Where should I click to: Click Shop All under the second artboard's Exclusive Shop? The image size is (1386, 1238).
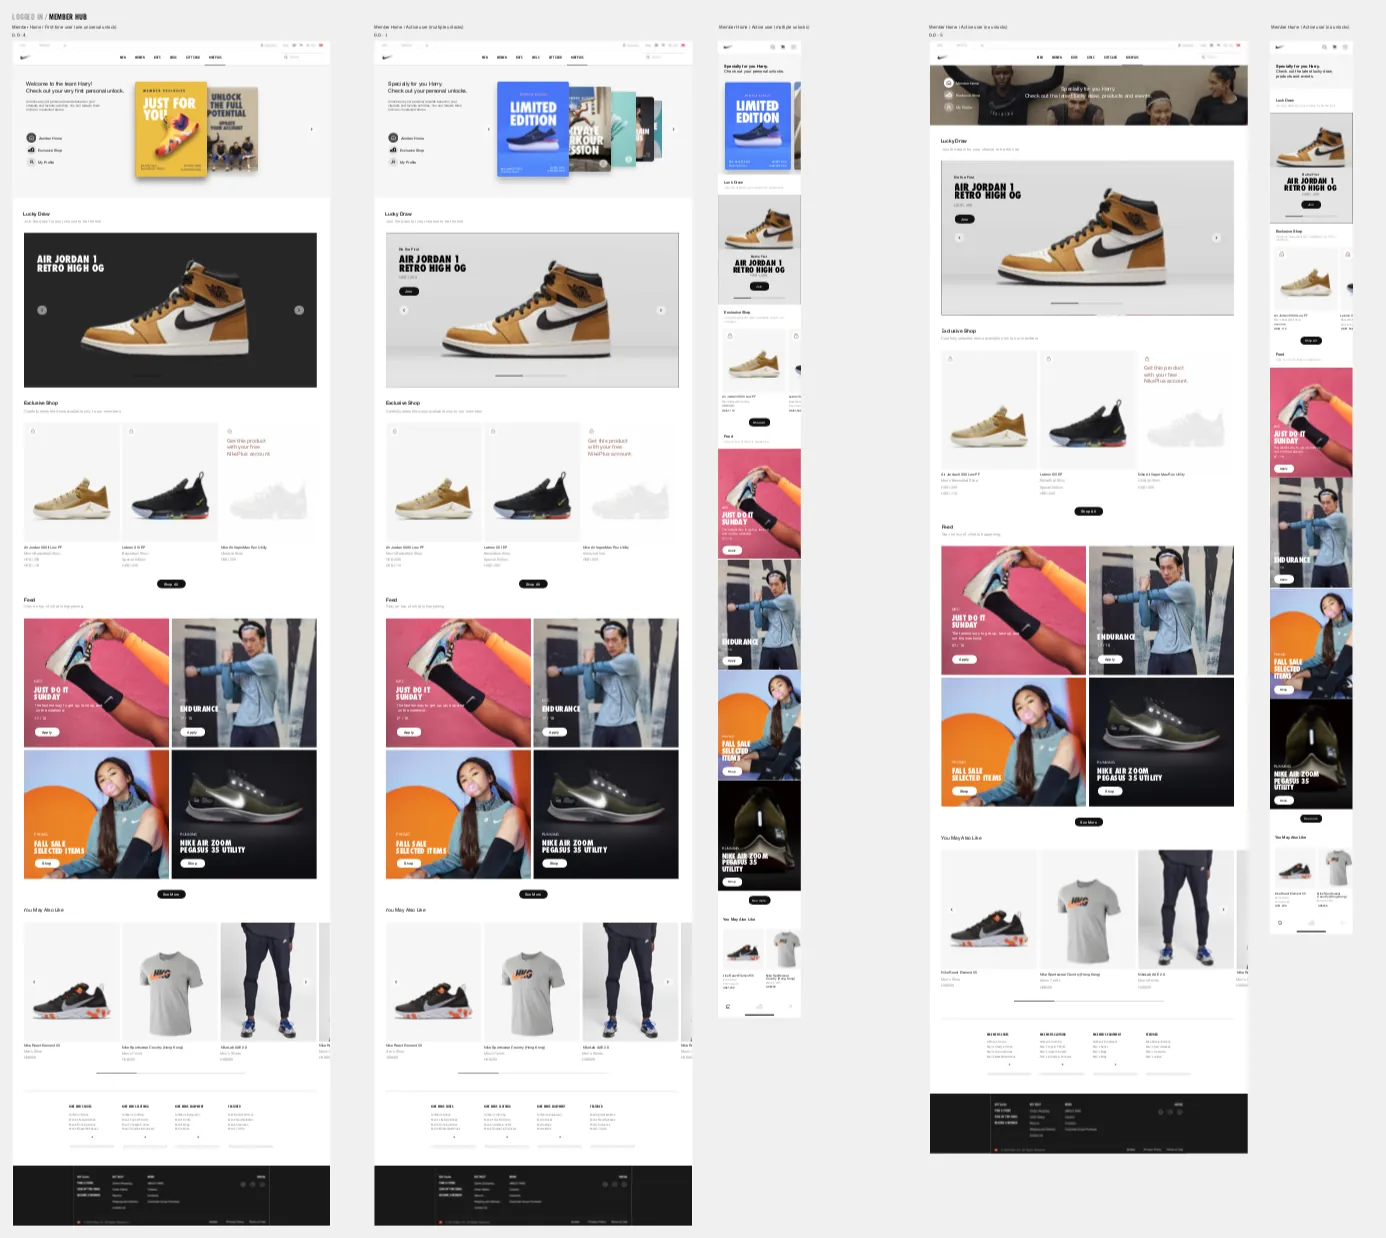(x=533, y=584)
